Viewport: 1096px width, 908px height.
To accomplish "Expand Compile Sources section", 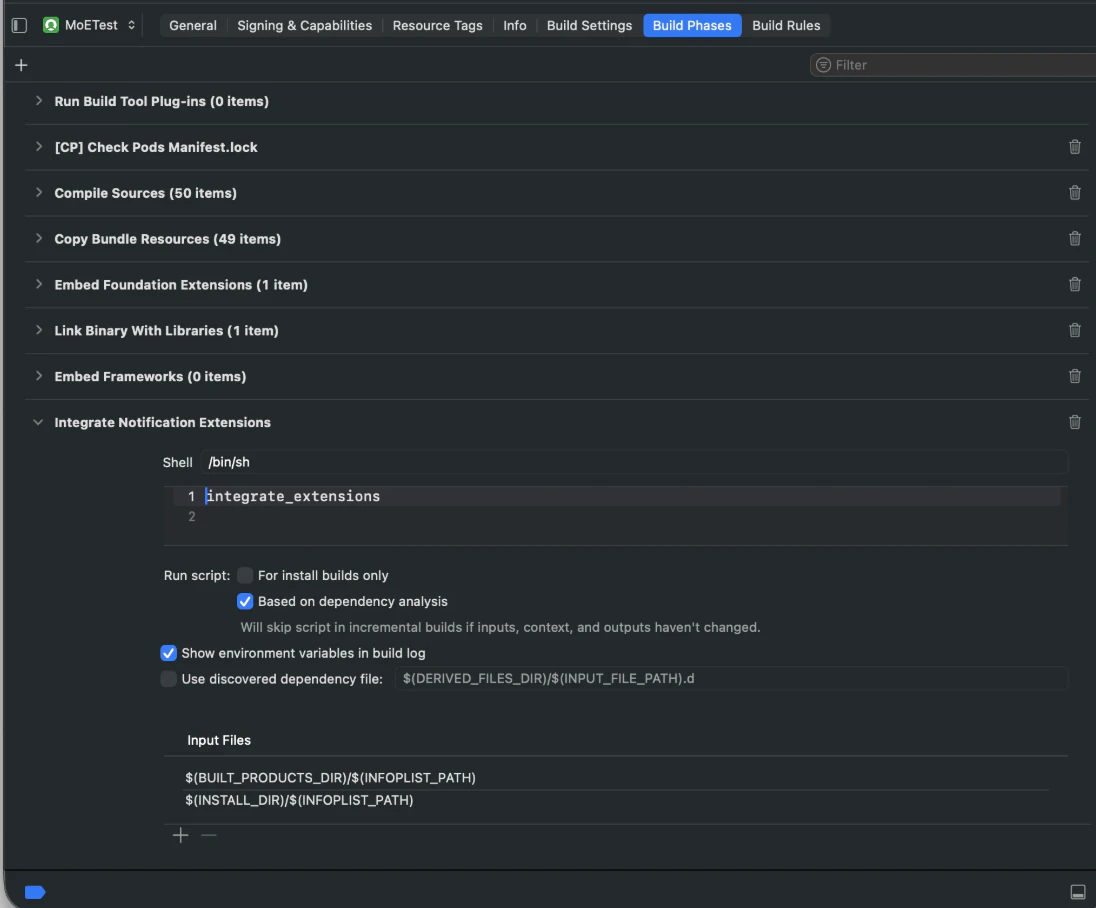I will [39, 192].
